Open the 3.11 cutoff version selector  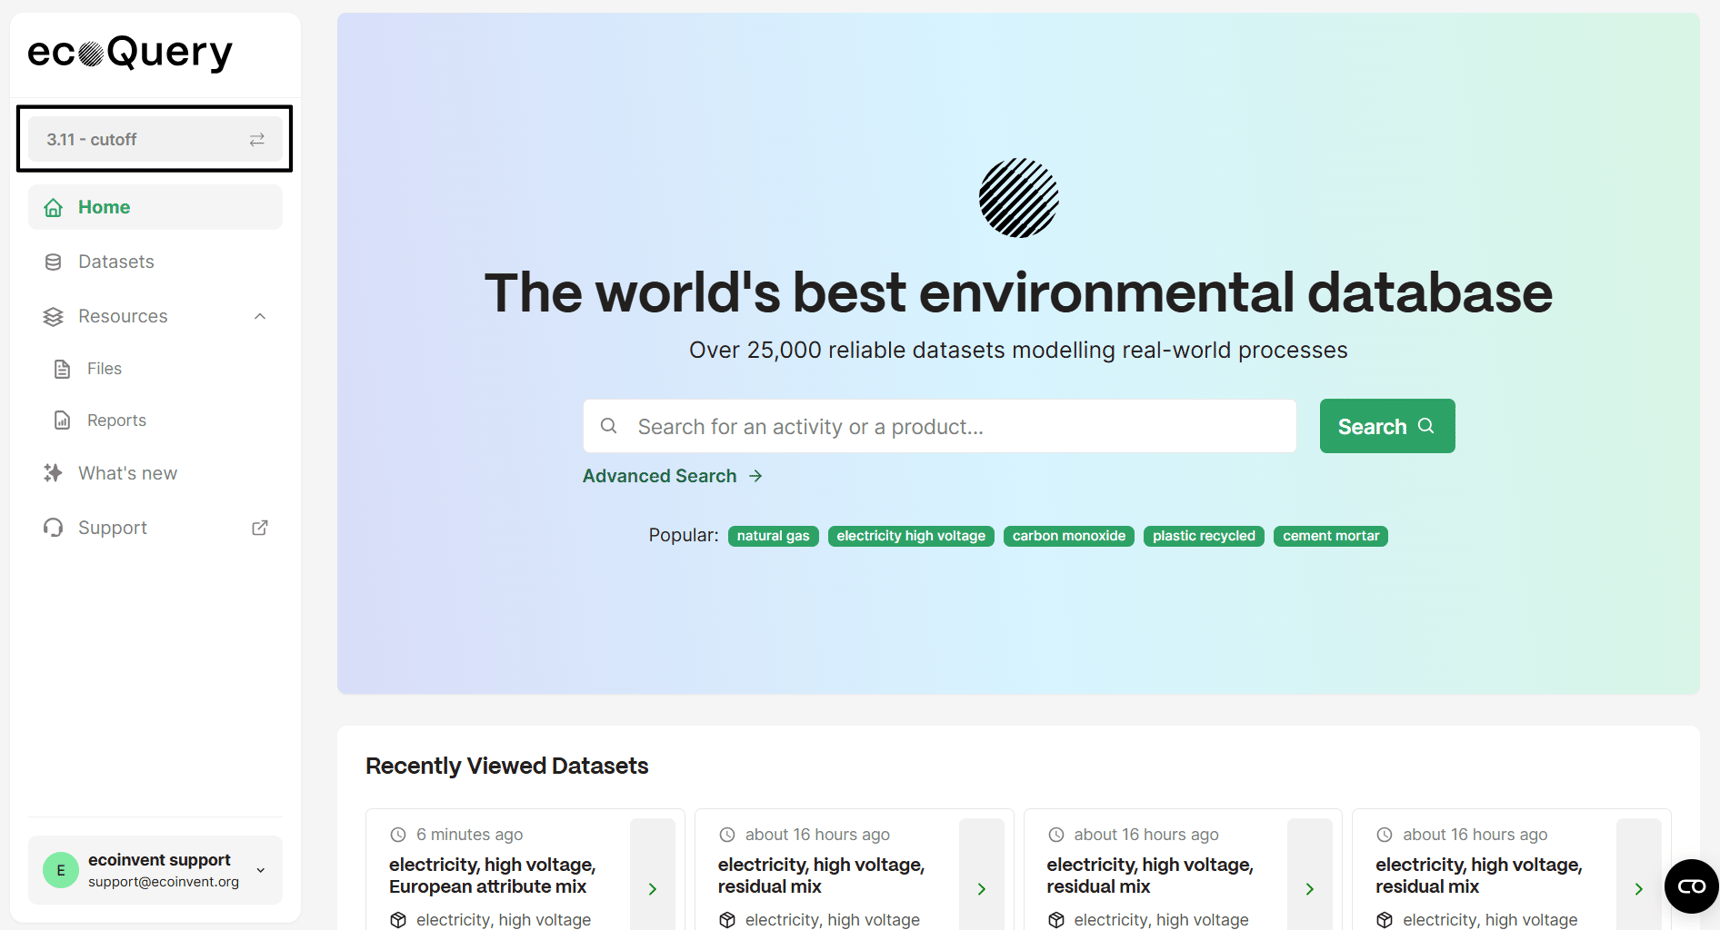tap(150, 140)
